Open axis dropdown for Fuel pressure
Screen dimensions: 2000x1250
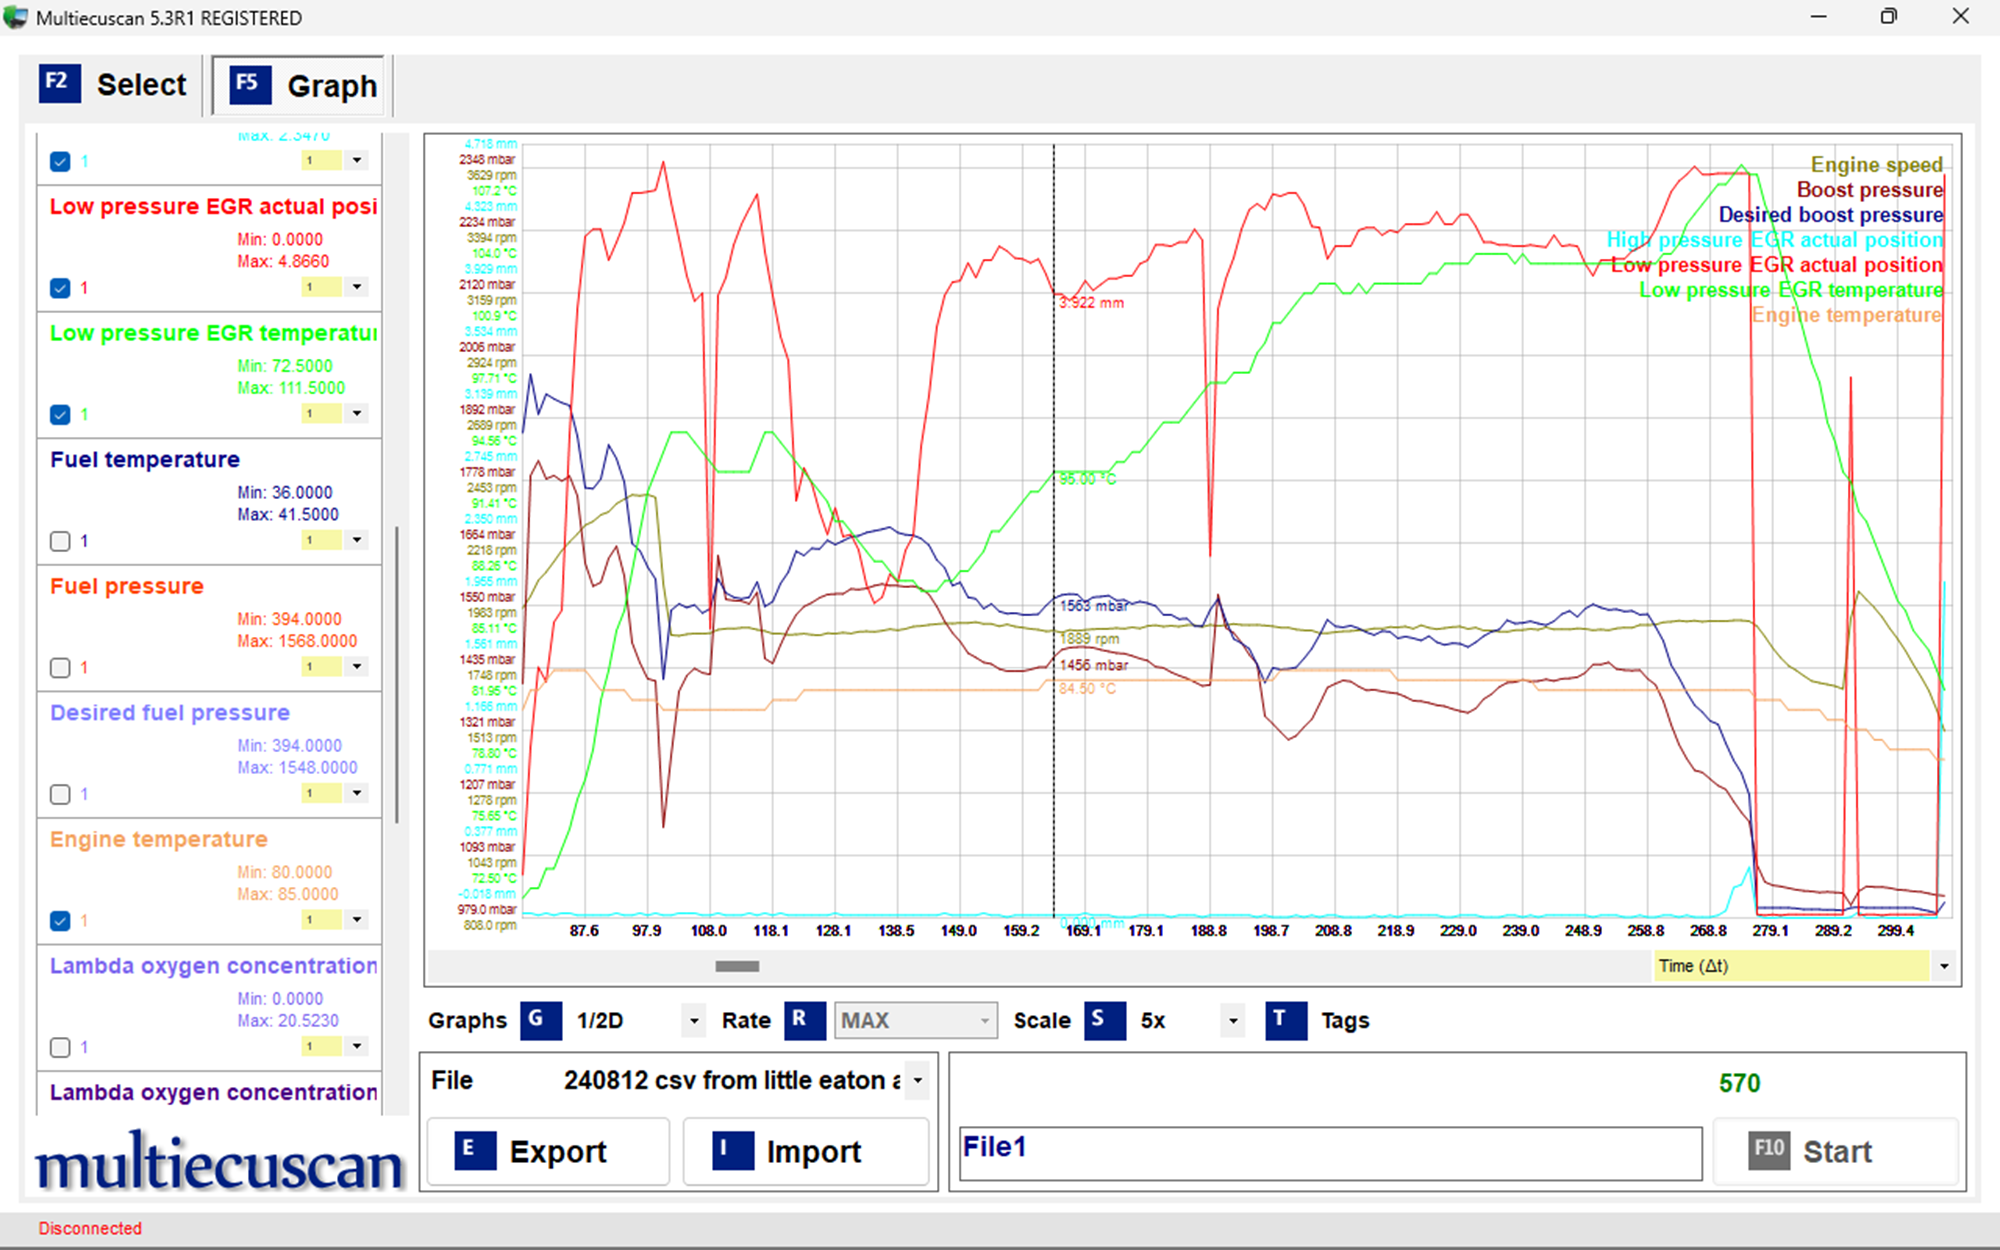click(357, 666)
